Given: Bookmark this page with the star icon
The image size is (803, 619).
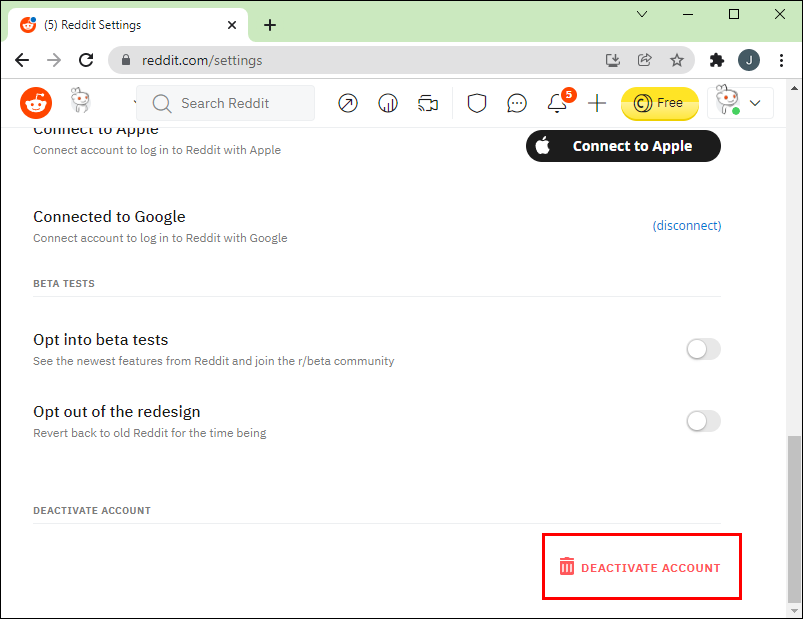Looking at the screenshot, I should pyautogui.click(x=677, y=60).
